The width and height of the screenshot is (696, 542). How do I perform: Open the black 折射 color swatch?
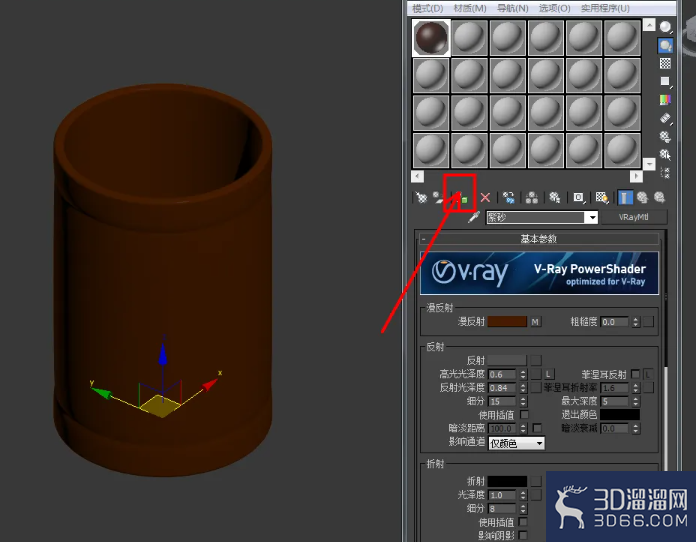click(x=507, y=481)
